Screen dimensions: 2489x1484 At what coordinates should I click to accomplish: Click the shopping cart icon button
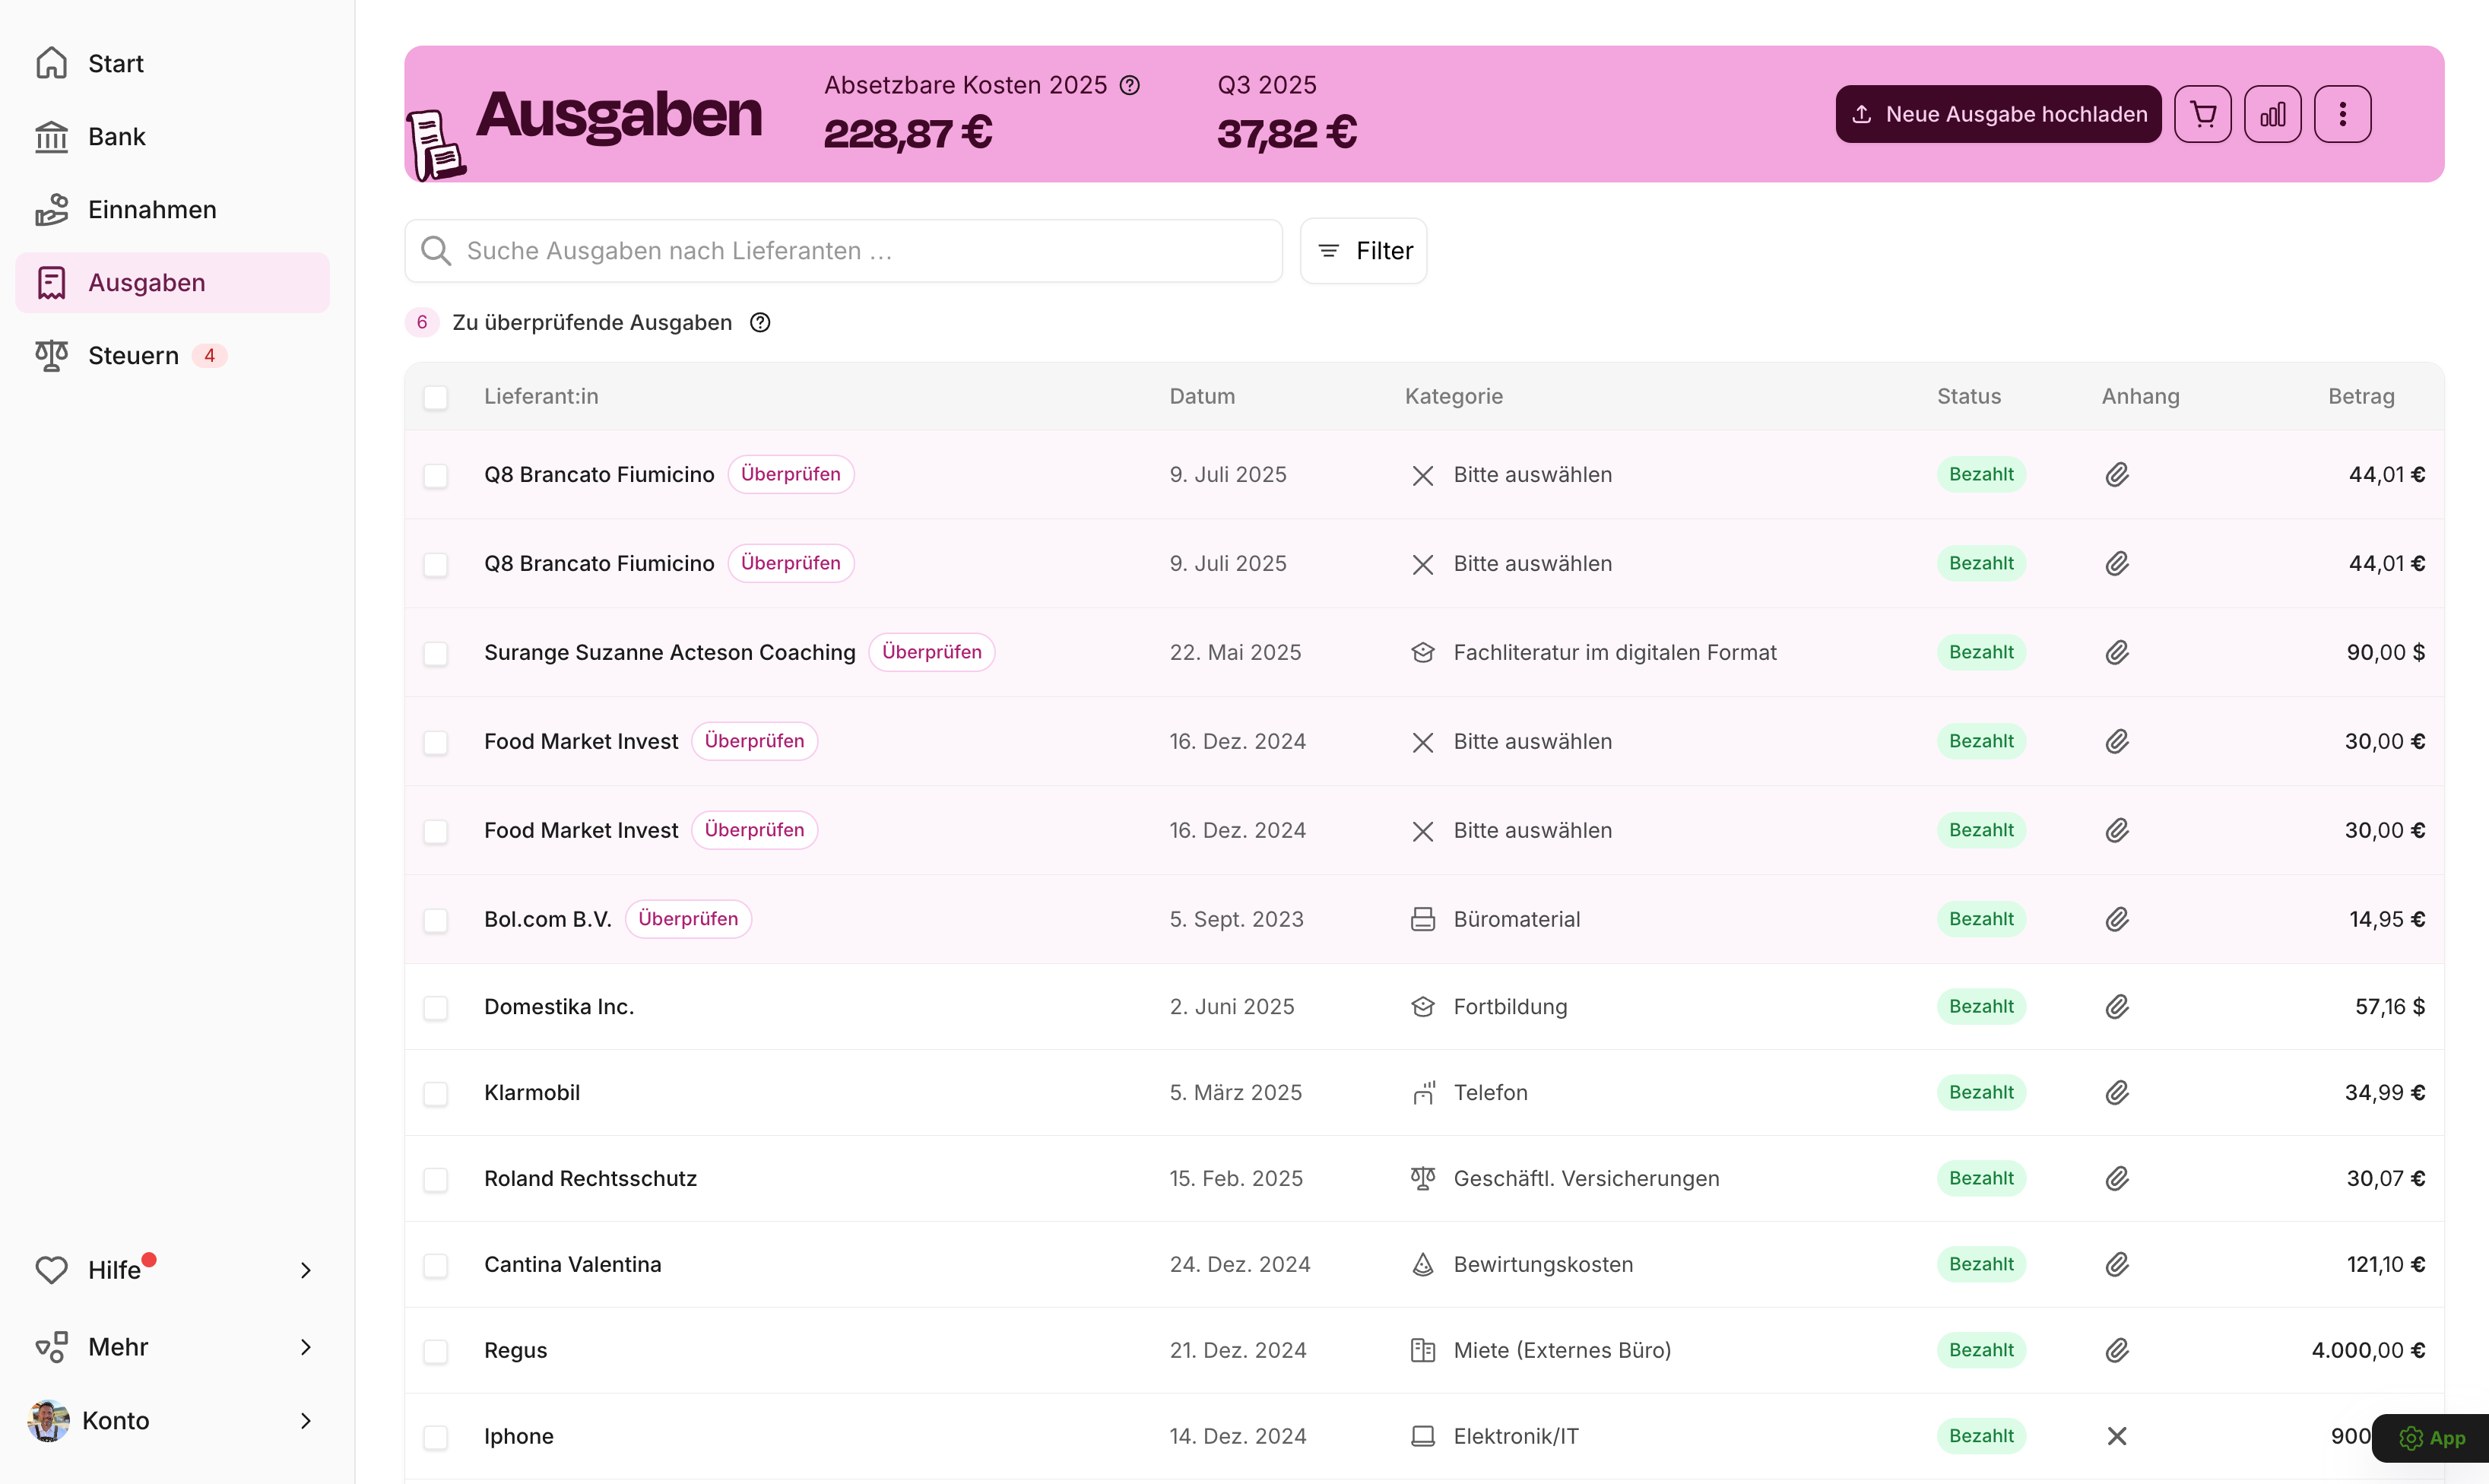coord(2202,114)
